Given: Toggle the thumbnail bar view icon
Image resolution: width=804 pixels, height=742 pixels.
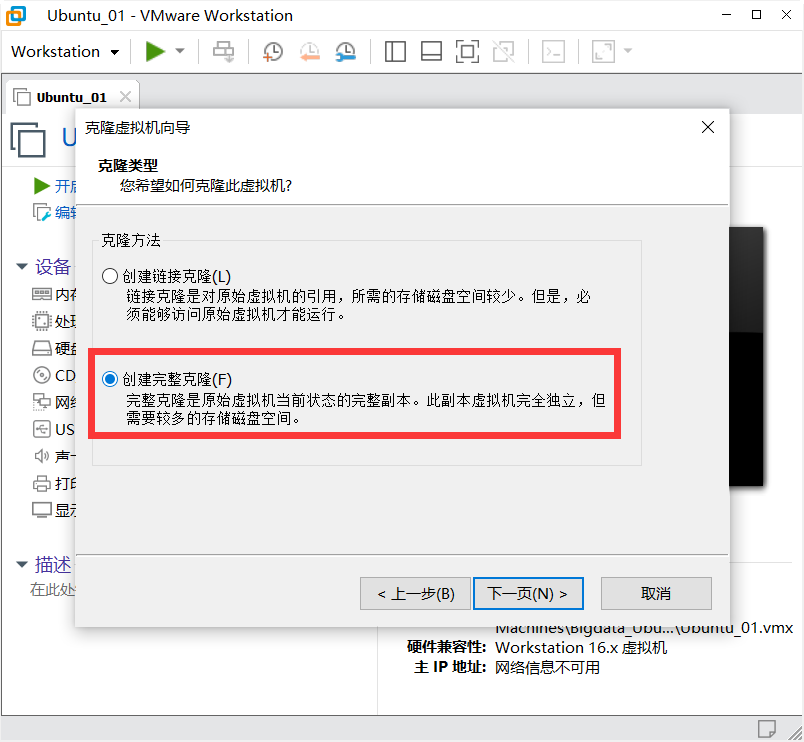Looking at the screenshot, I should (x=431, y=51).
